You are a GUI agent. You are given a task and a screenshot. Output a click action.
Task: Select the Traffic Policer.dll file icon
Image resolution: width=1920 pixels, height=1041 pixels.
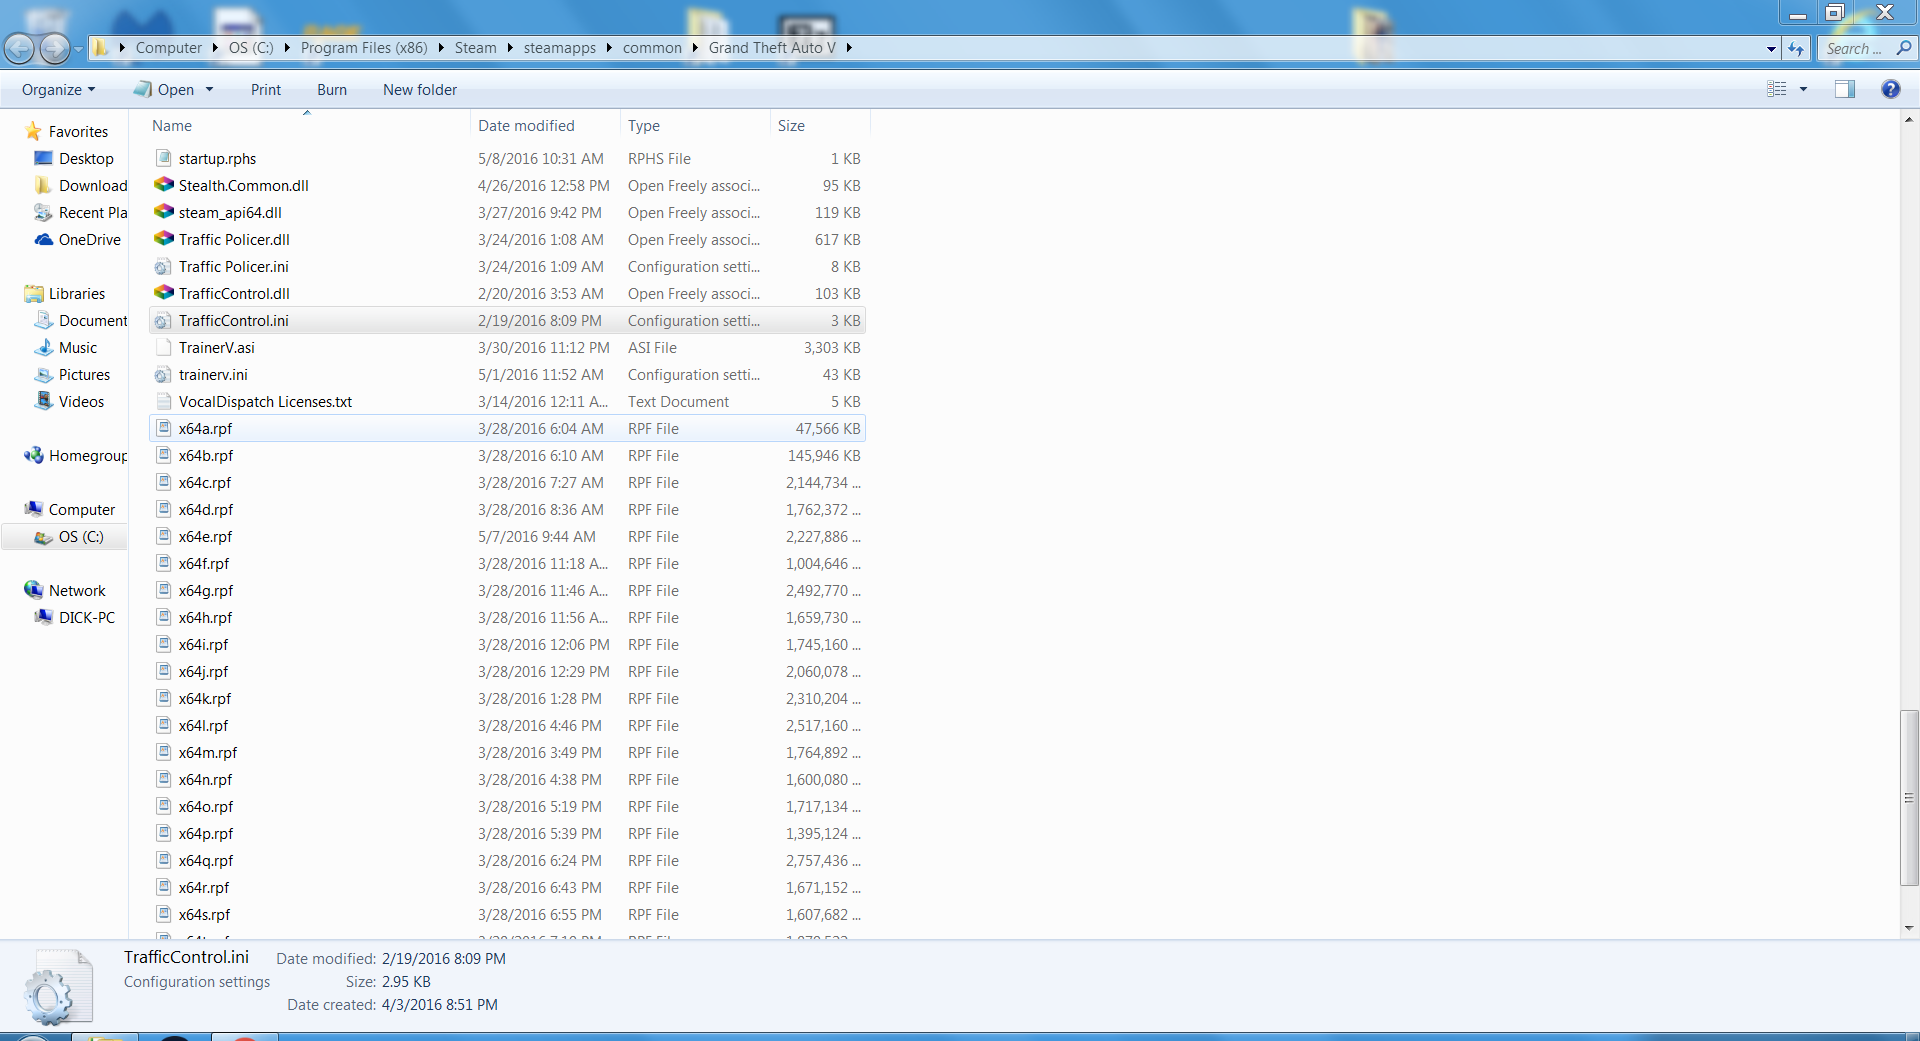tap(164, 239)
